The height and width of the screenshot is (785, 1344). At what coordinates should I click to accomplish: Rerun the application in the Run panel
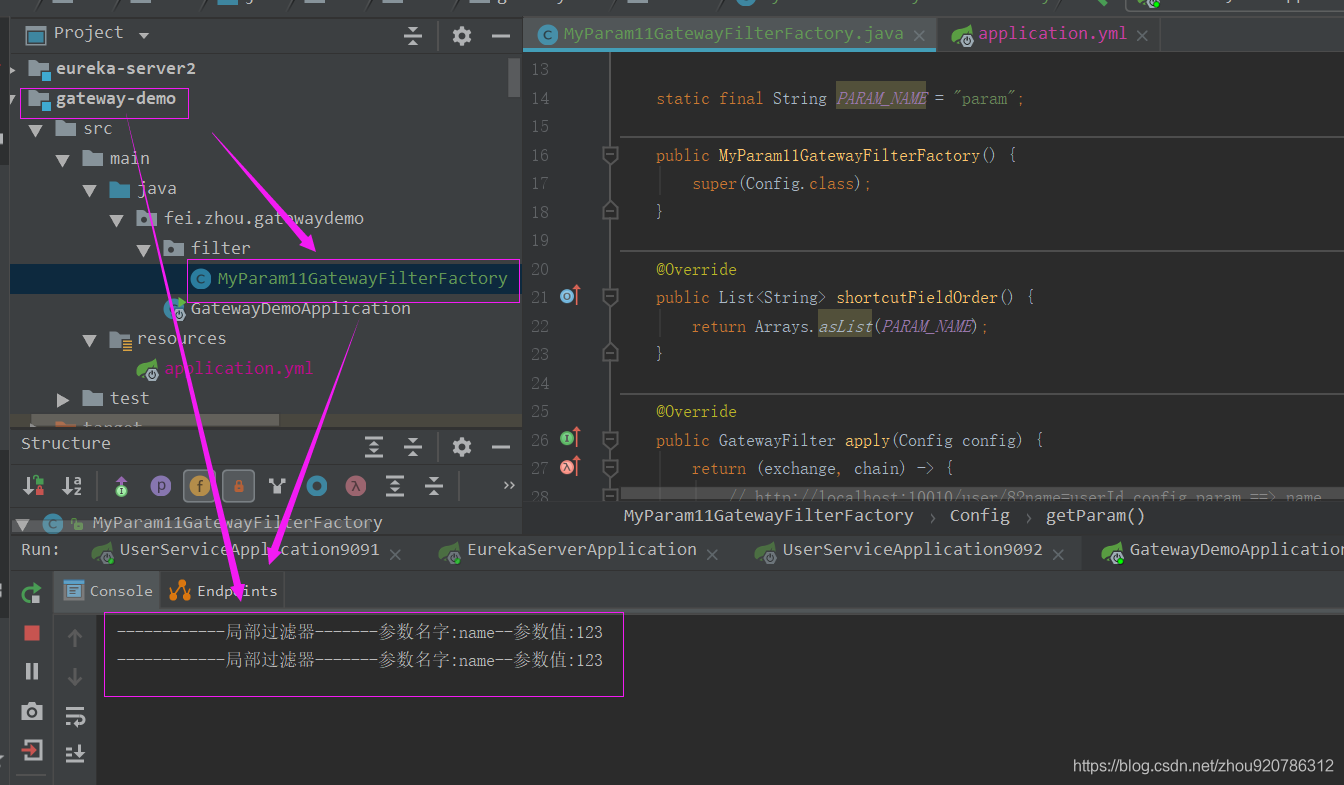point(32,592)
